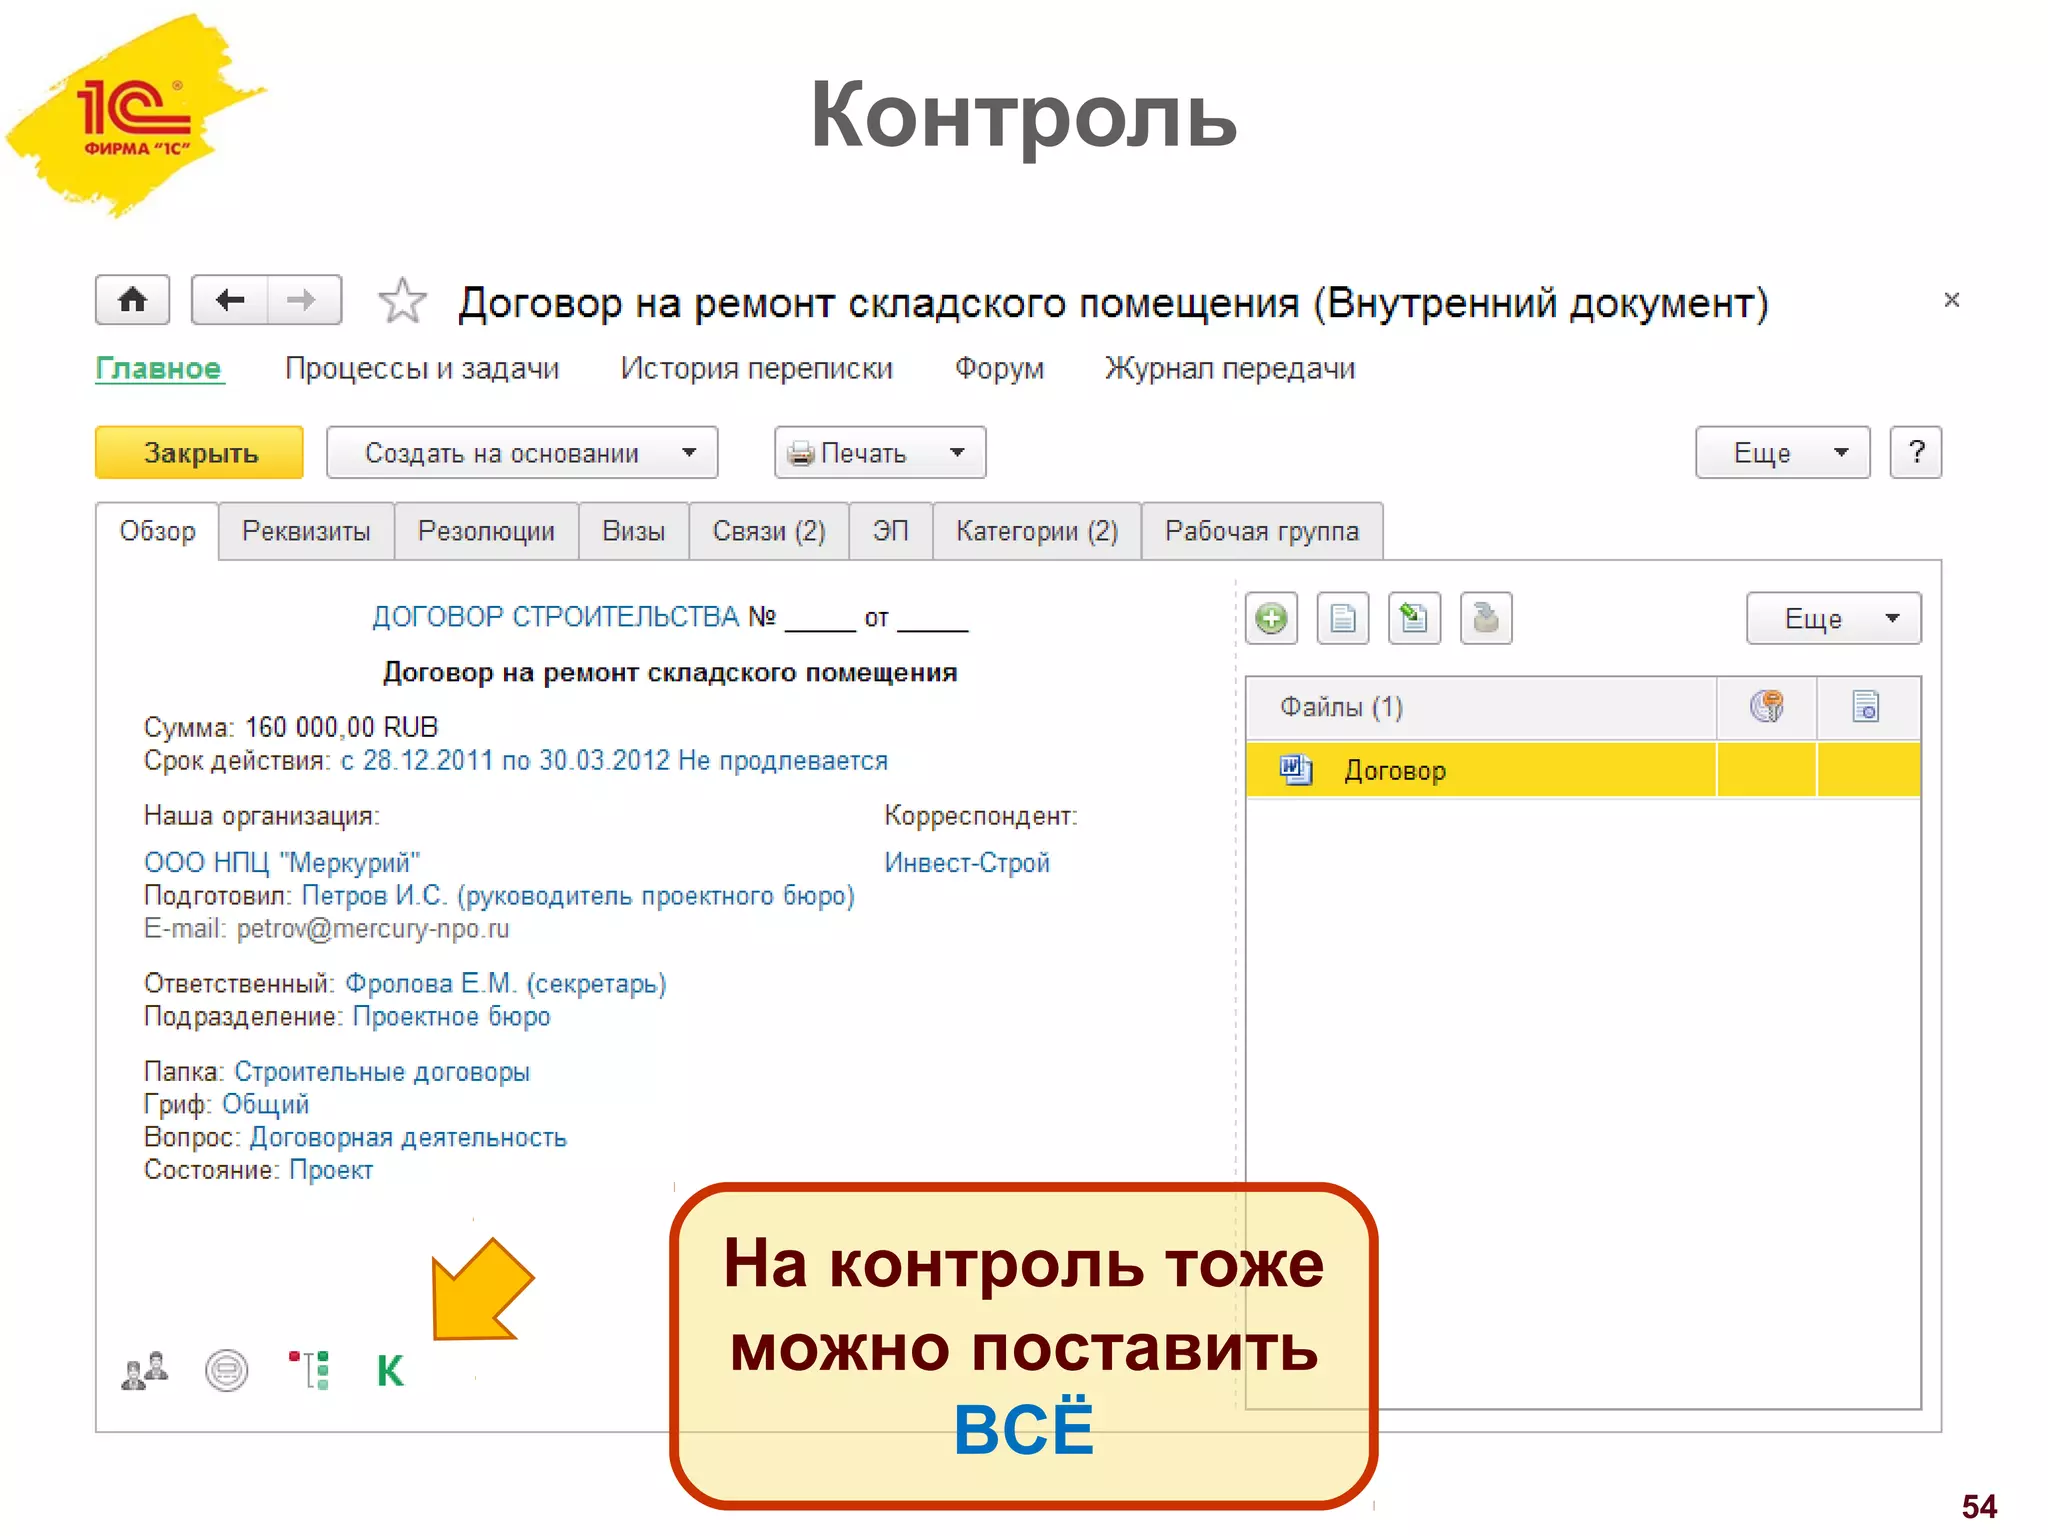Click the round stamp icon at bottom
This screenshot has width=2048, height=1536.
point(227,1370)
